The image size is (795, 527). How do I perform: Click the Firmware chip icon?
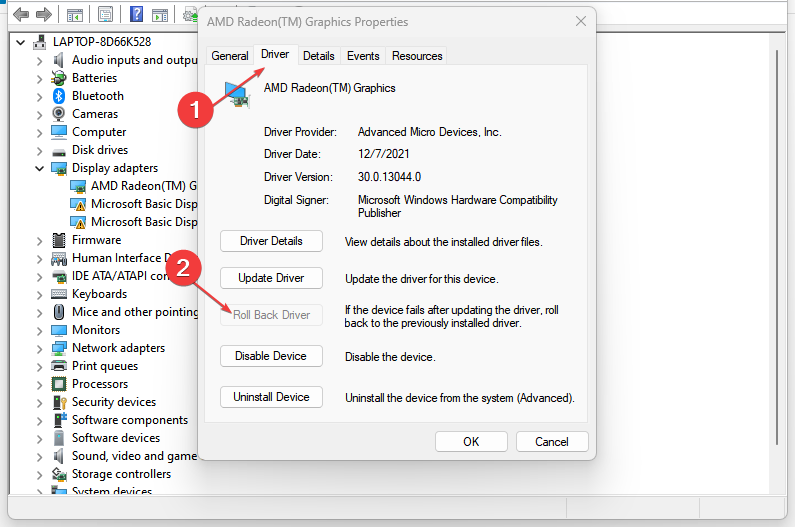[59, 240]
